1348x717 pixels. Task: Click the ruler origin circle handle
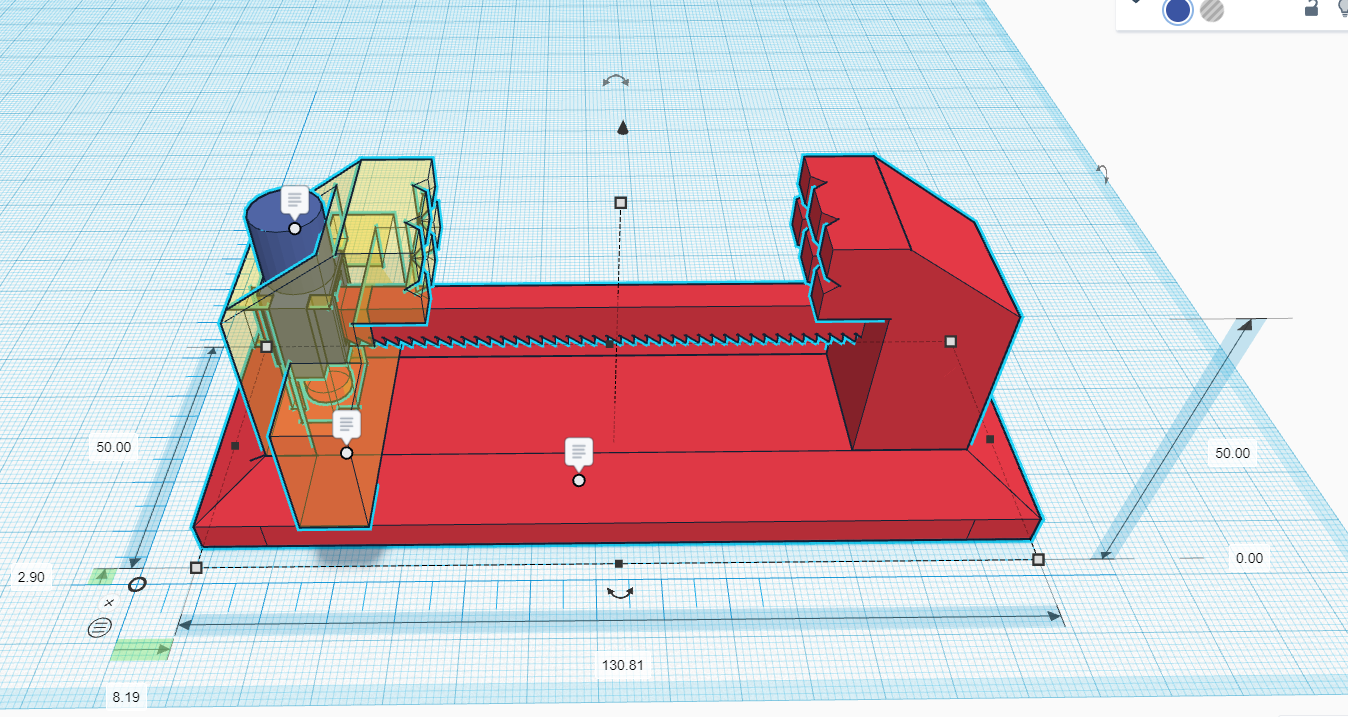(137, 584)
